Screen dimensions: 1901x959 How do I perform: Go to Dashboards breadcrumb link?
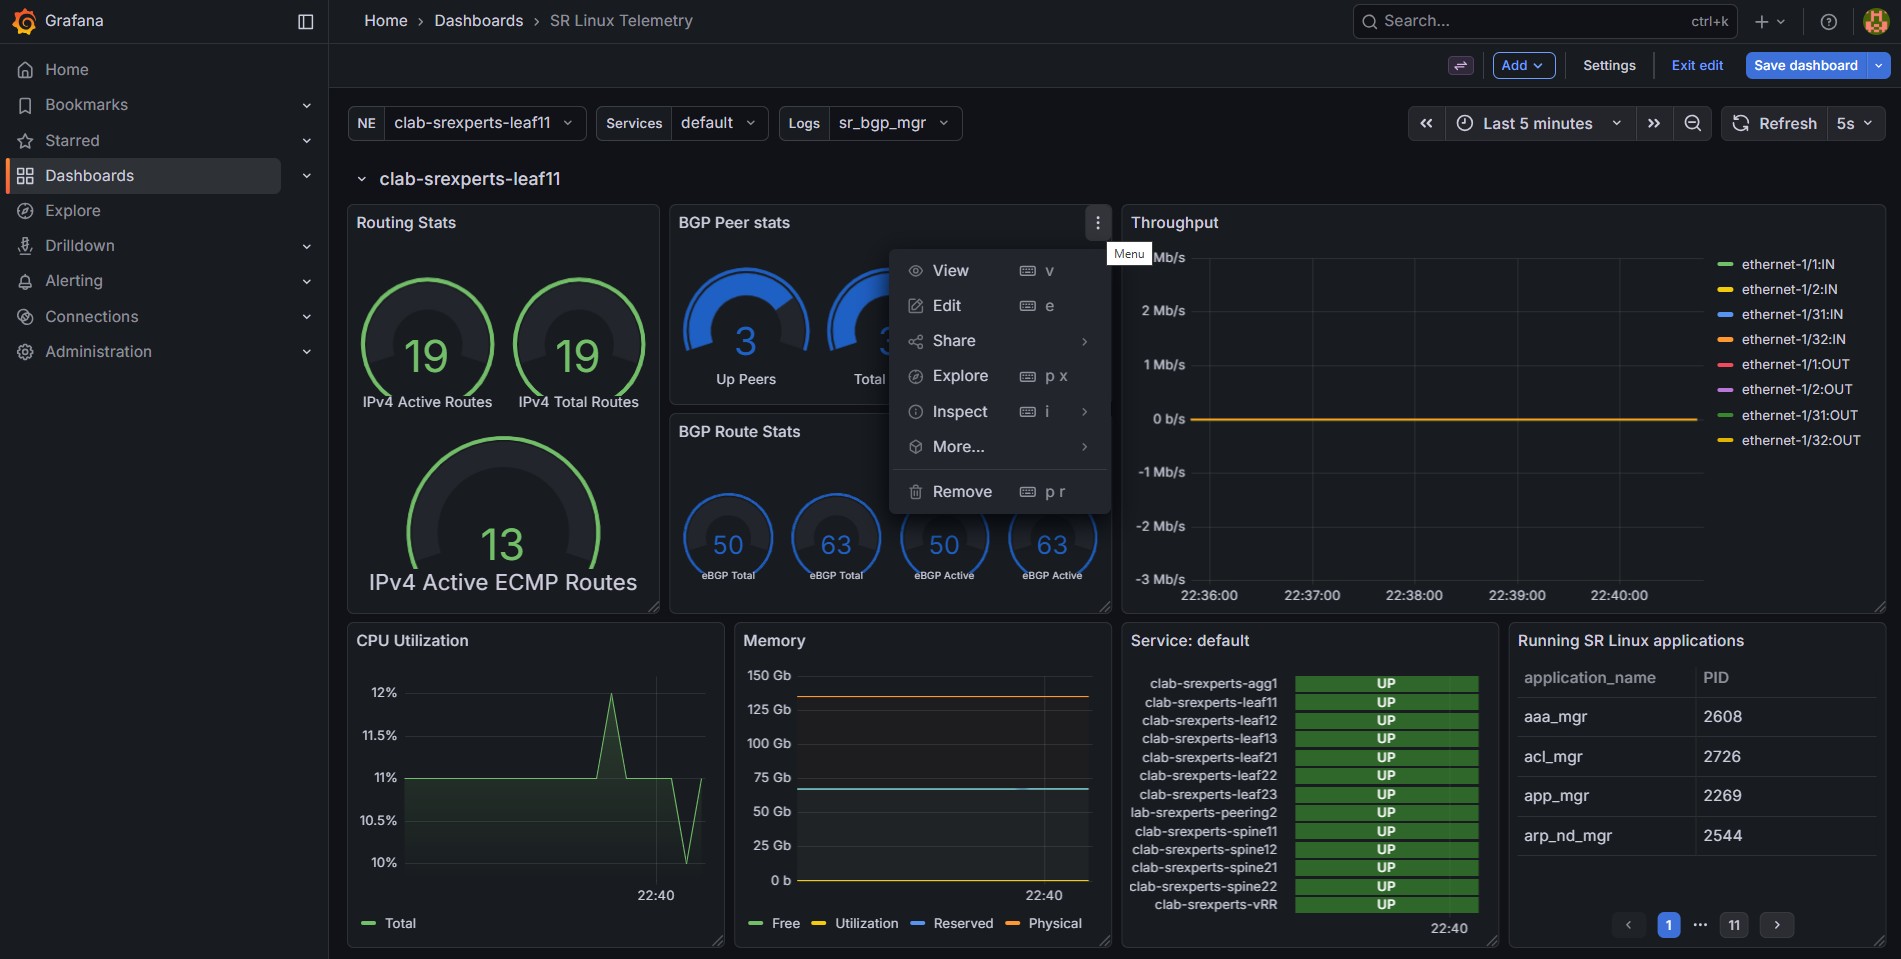[x=478, y=21]
